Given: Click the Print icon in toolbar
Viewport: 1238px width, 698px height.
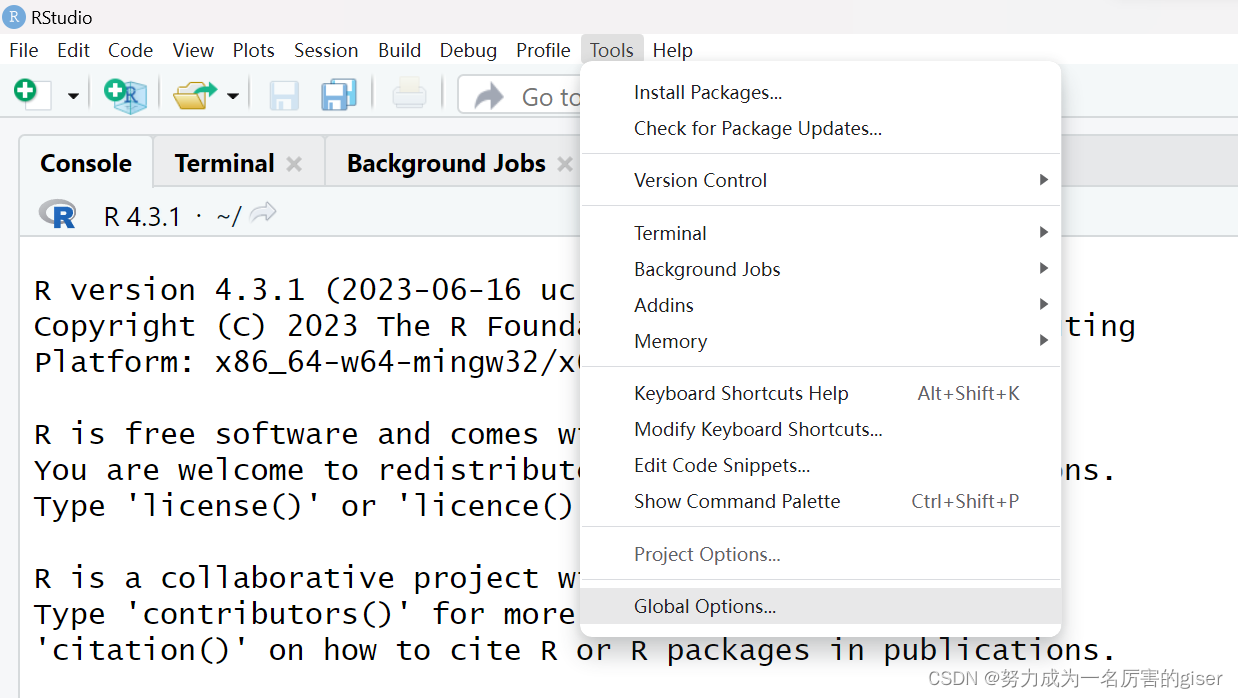Looking at the screenshot, I should coord(409,95).
